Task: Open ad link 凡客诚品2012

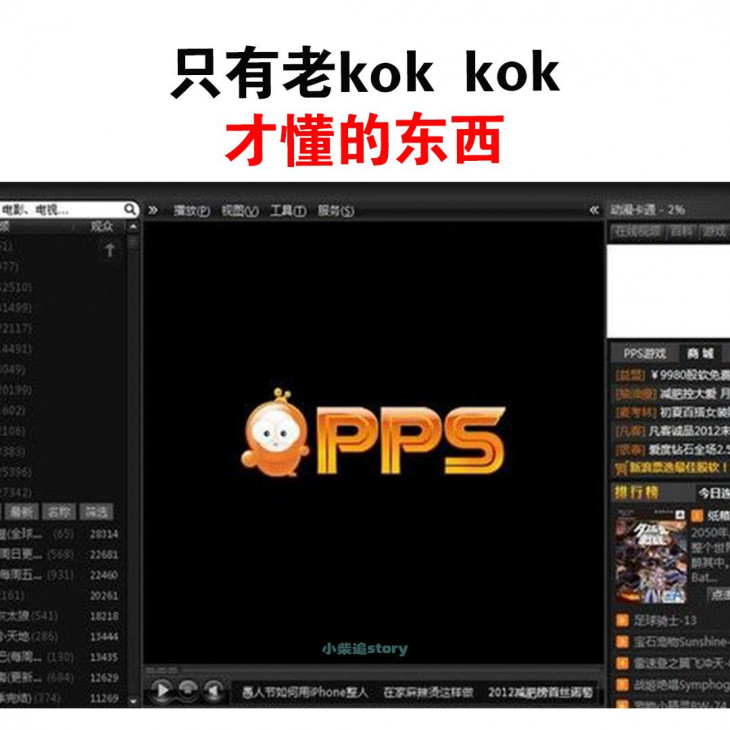Action: [689, 431]
